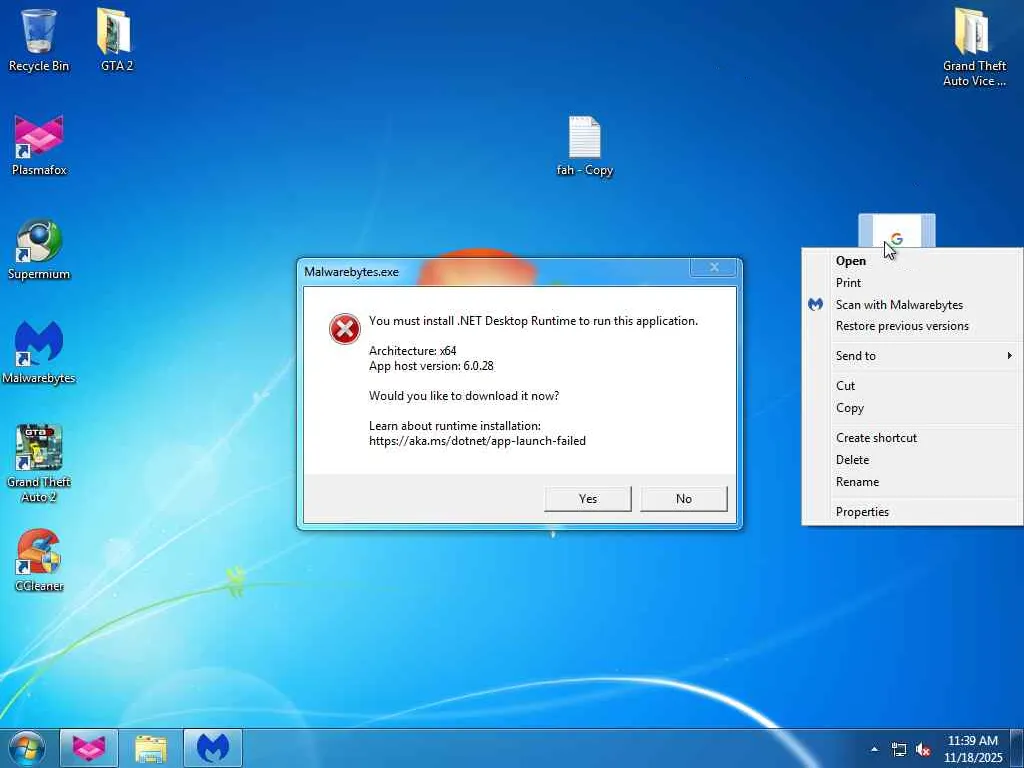Expand the Send to submenu arrow
The width and height of the screenshot is (1024, 768).
(1010, 355)
